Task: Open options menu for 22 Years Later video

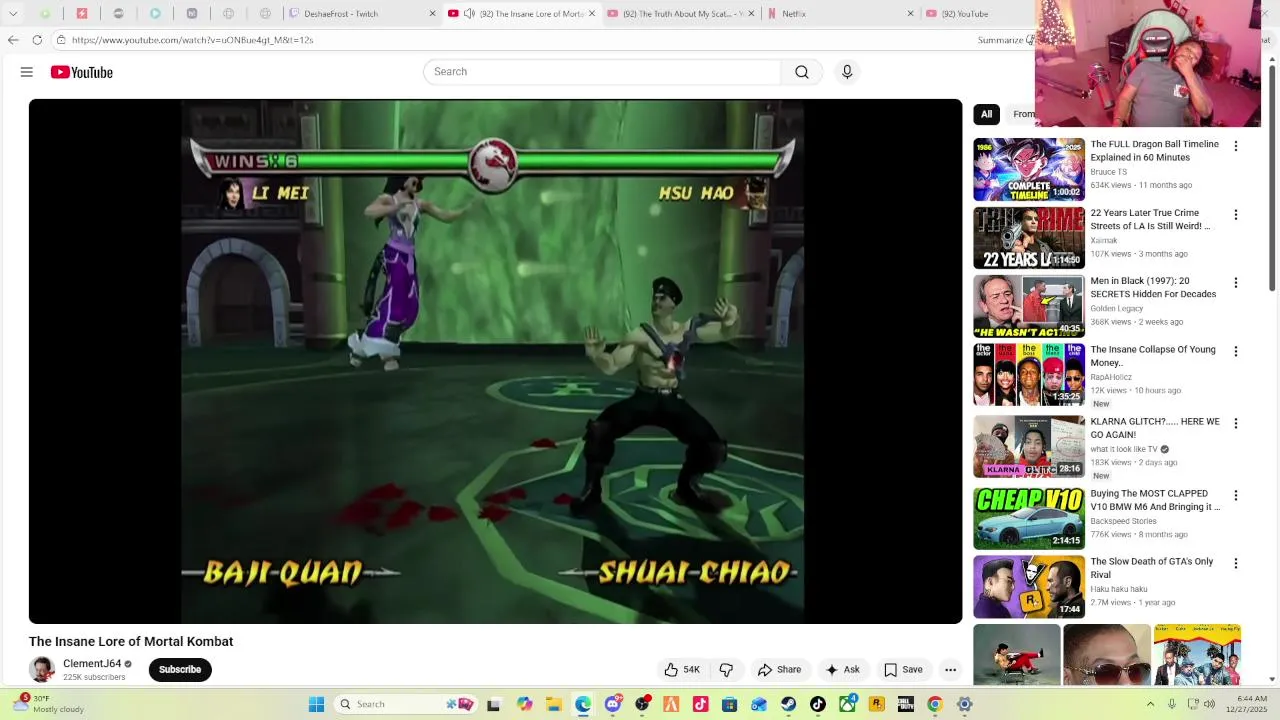Action: [1236, 215]
